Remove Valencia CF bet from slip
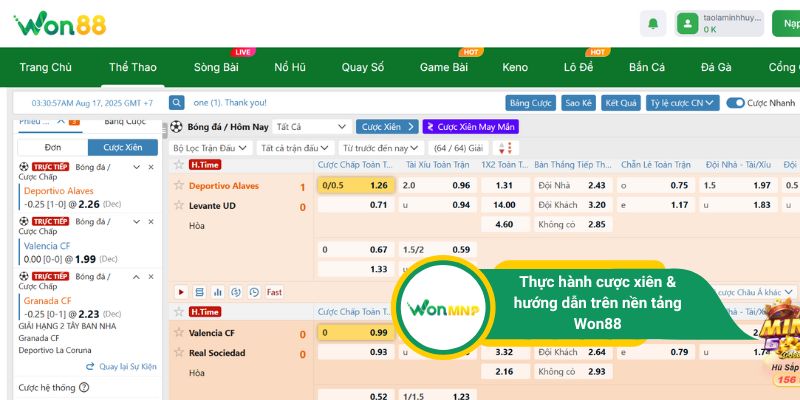This screenshot has height=400, width=800. [151, 221]
